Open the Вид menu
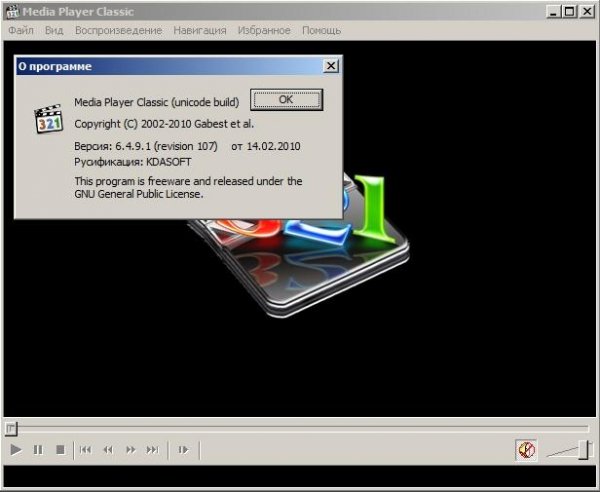 (54, 30)
